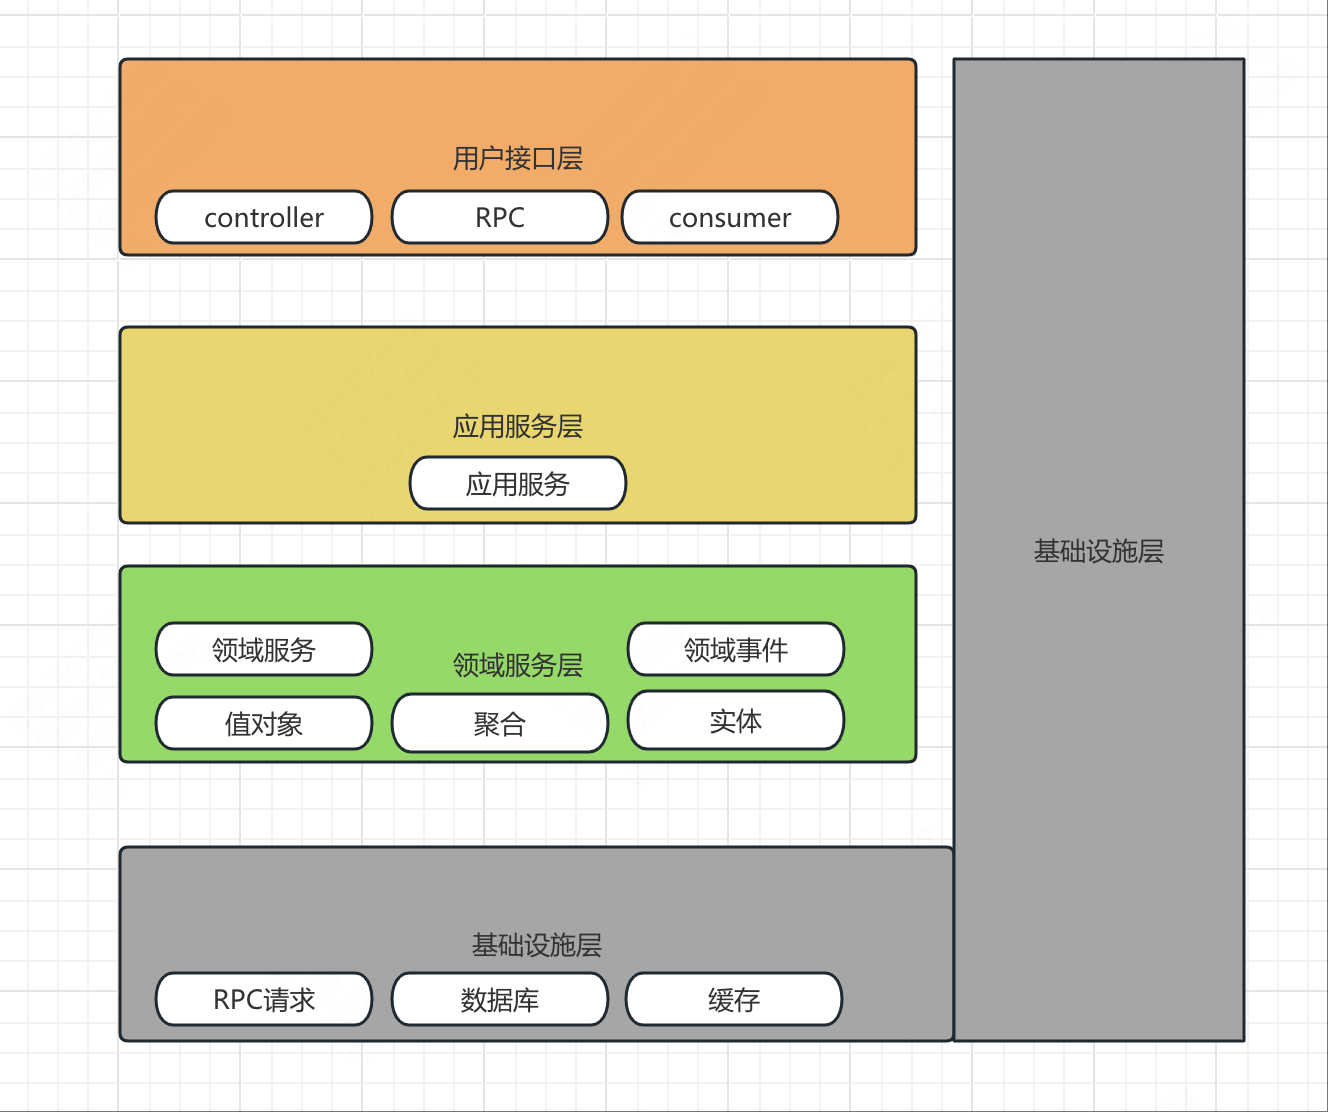Viewport: 1328px width, 1112px height.
Task: Click the 数据库 rounded box
Action: pyautogui.click(x=500, y=999)
